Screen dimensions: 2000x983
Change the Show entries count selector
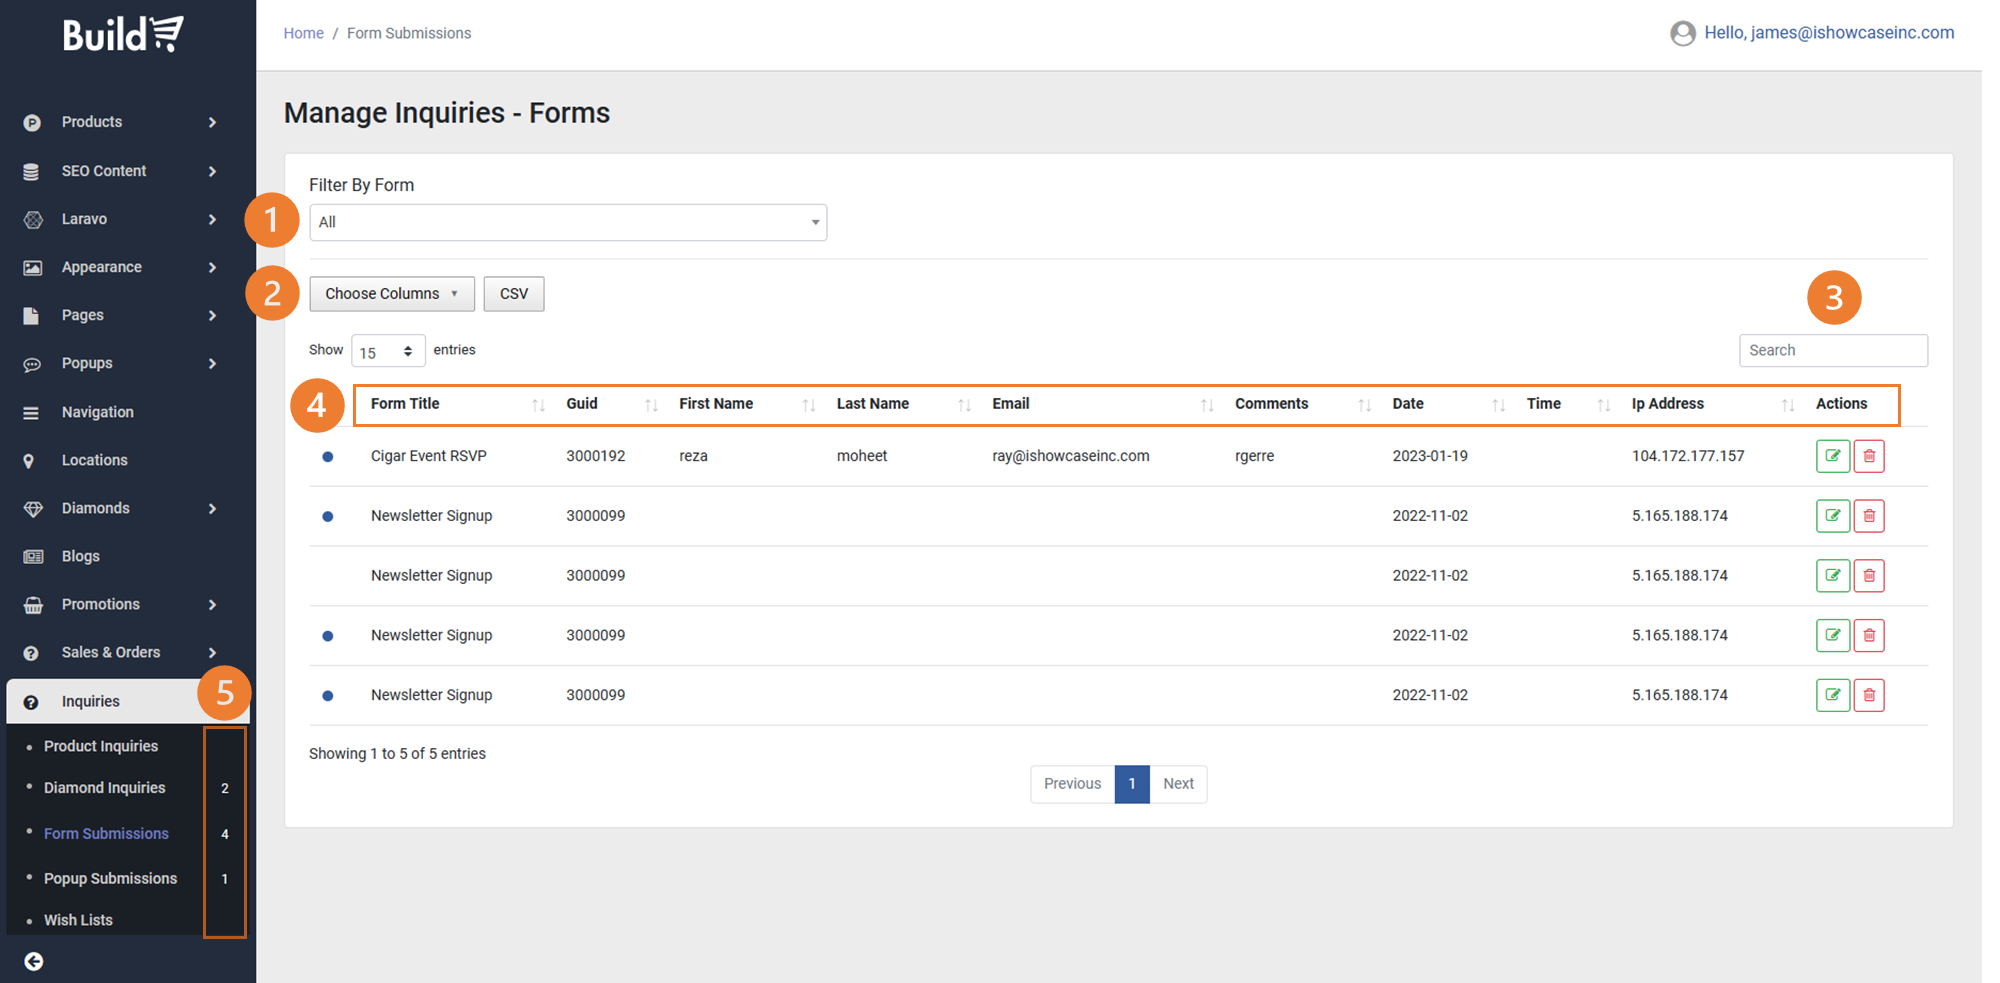pos(387,351)
